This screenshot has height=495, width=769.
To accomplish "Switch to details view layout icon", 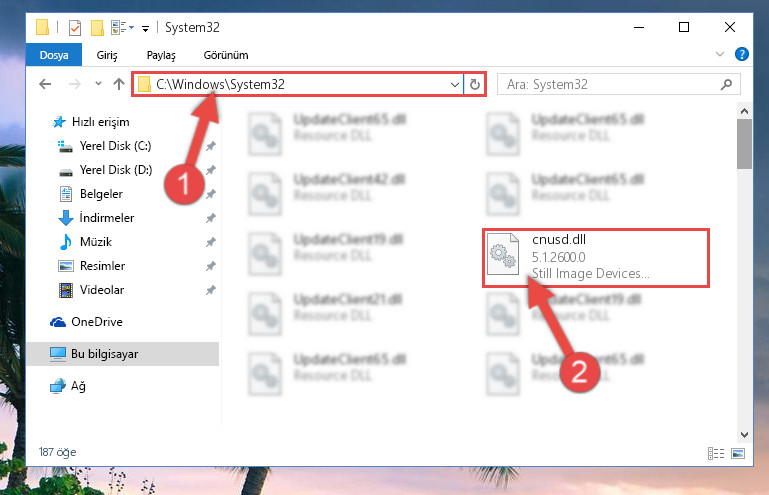I will (716, 453).
